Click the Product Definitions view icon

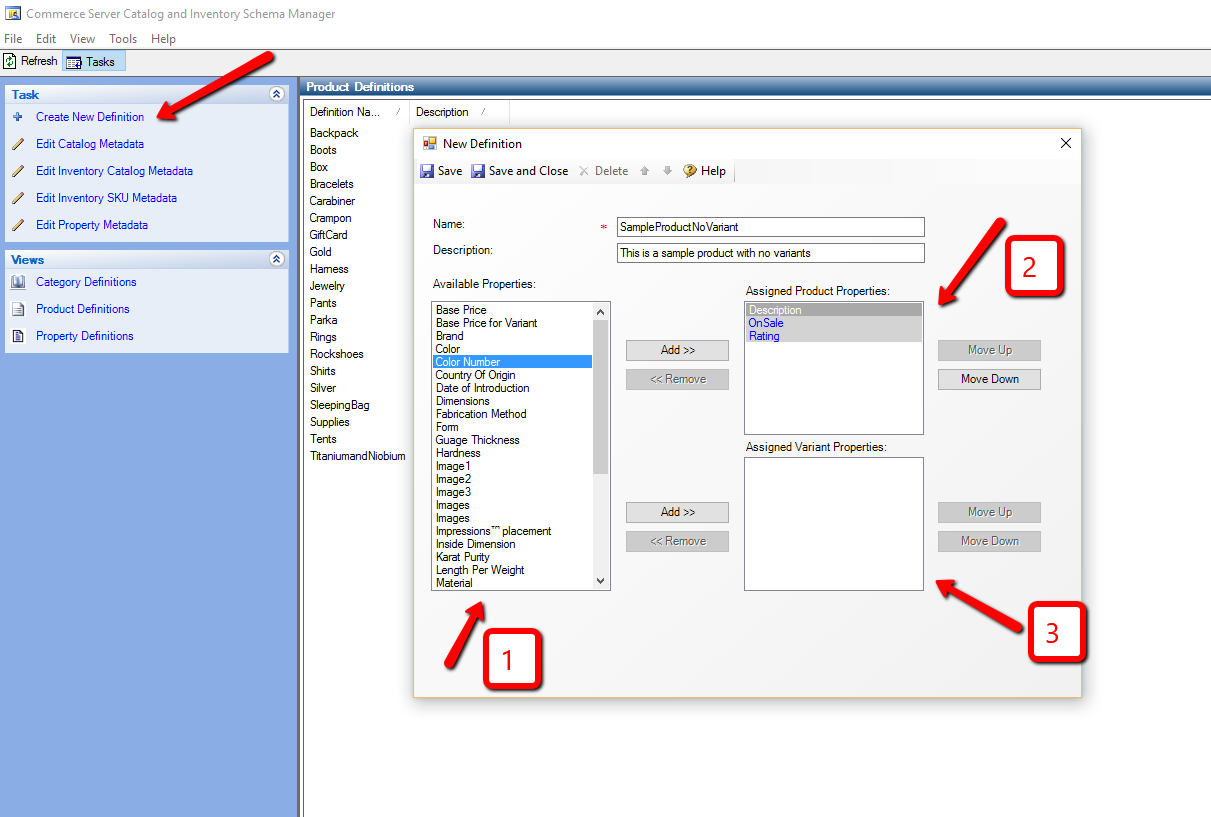(x=17, y=309)
